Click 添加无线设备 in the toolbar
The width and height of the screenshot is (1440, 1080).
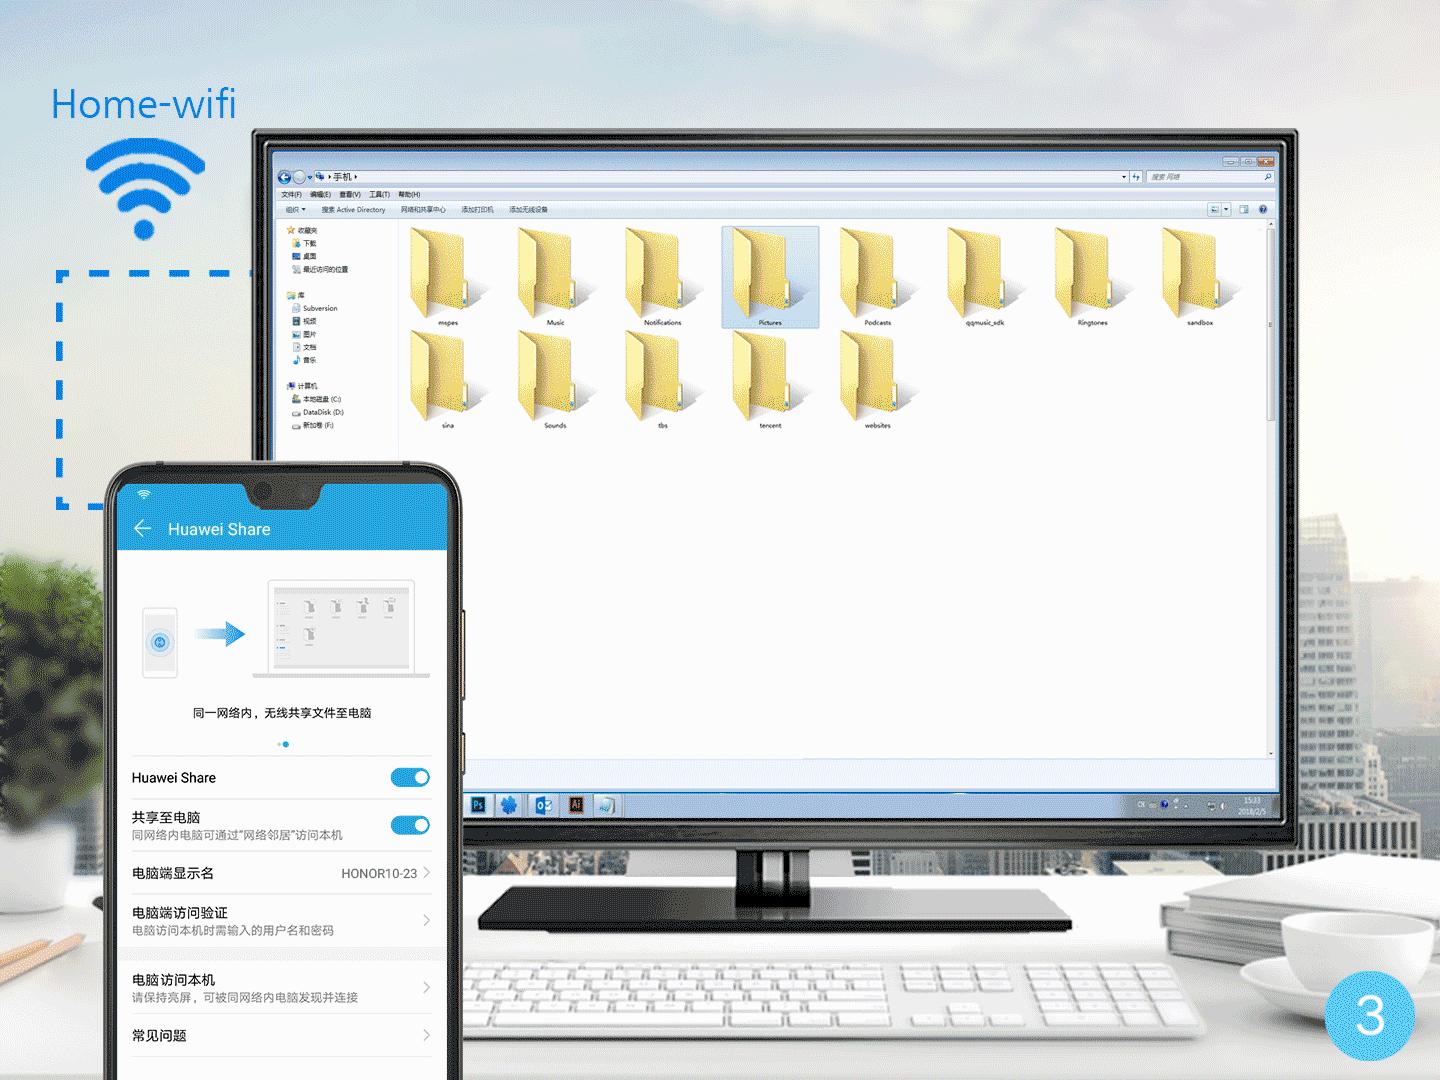coord(528,210)
